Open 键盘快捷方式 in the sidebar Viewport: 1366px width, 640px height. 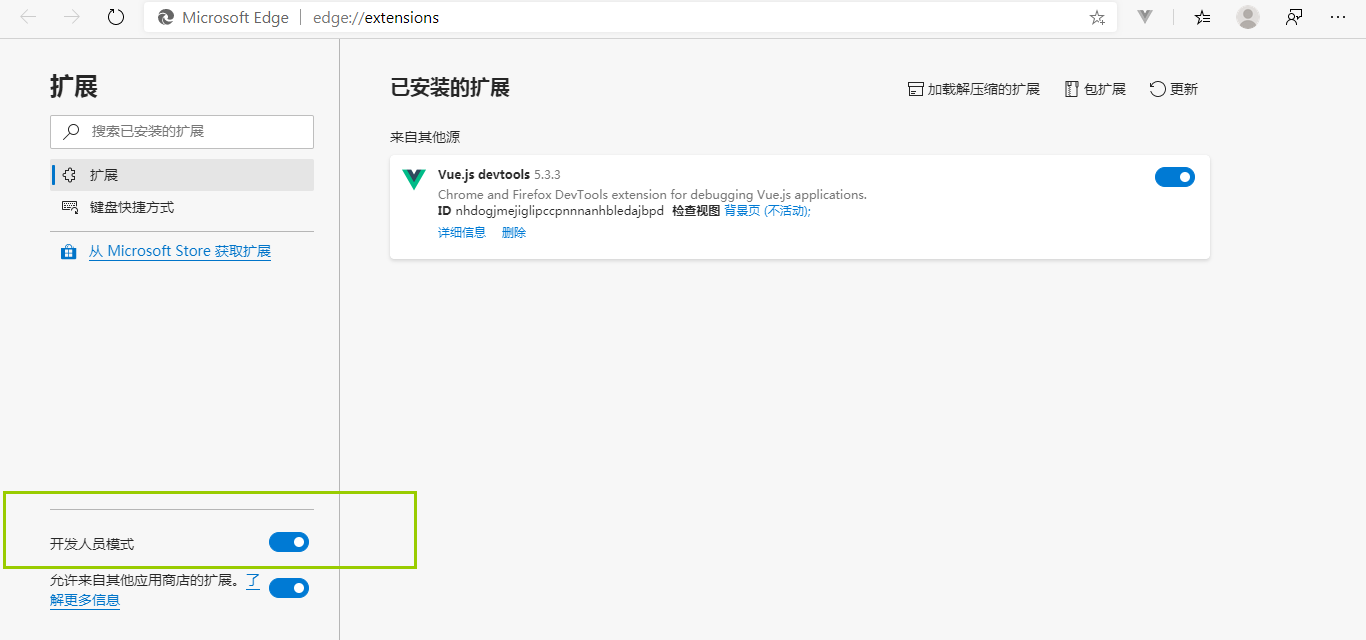point(182,207)
